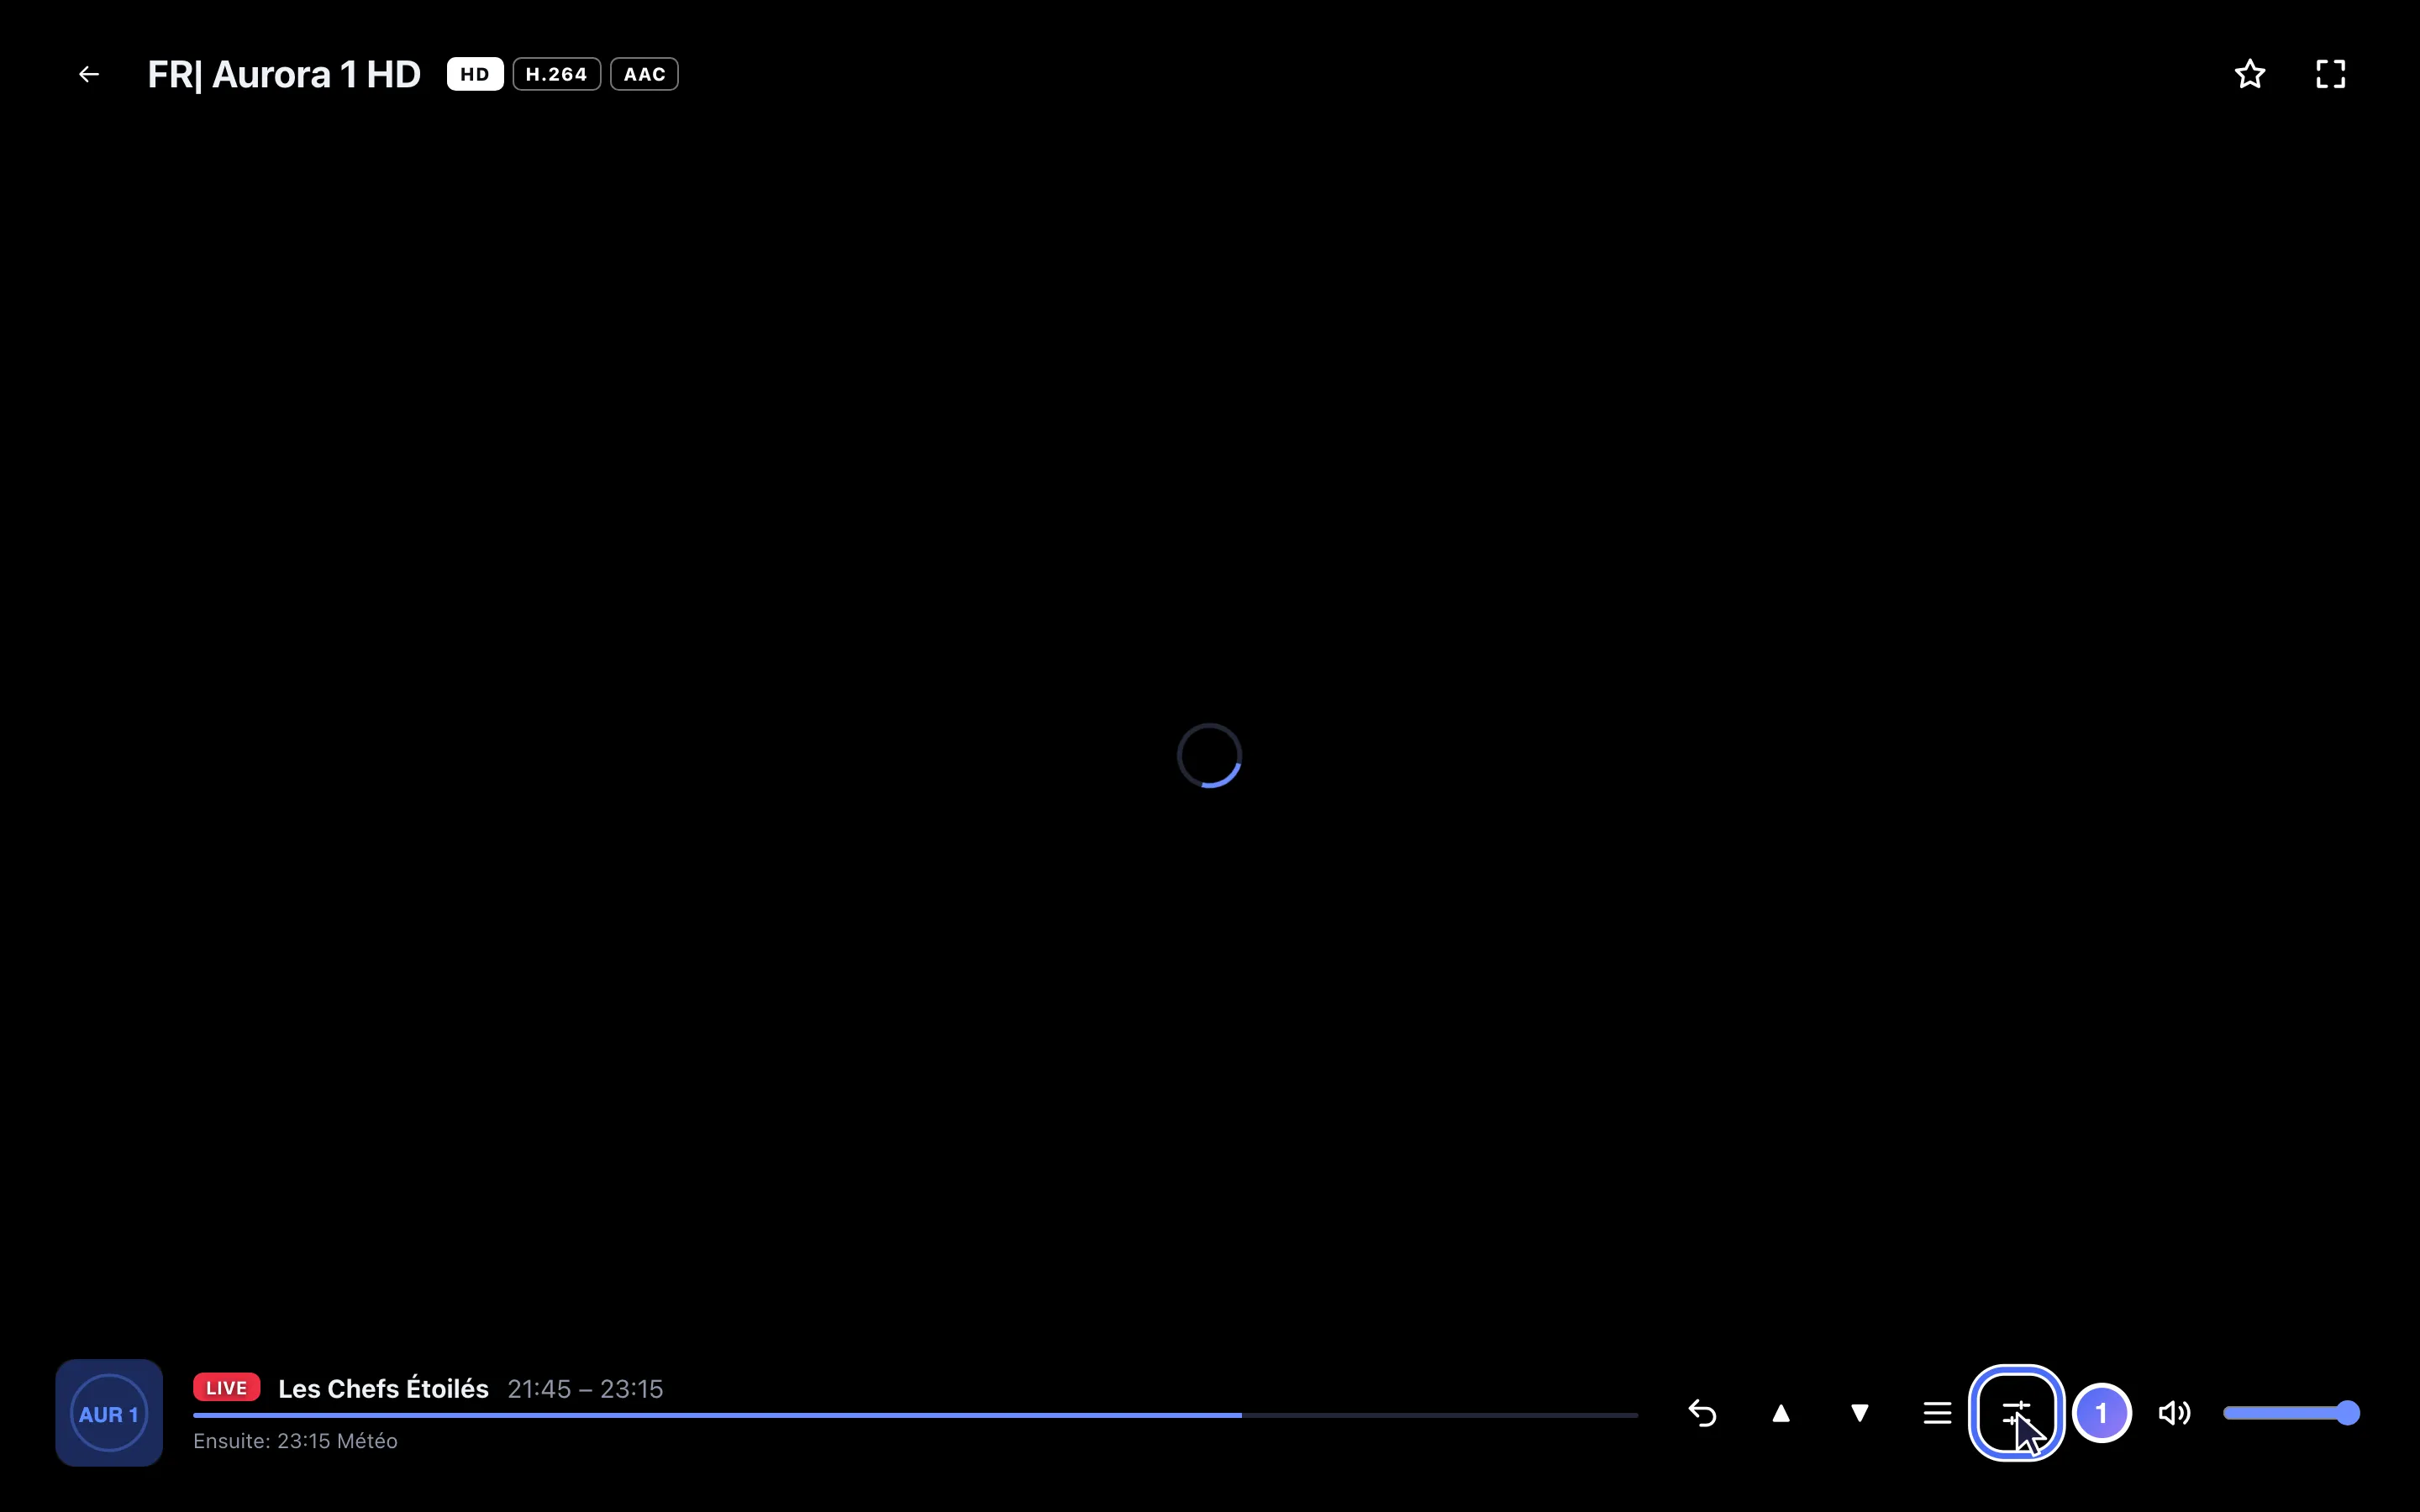
Task: Return to previous channel using undo arrow
Action: (1702, 1413)
